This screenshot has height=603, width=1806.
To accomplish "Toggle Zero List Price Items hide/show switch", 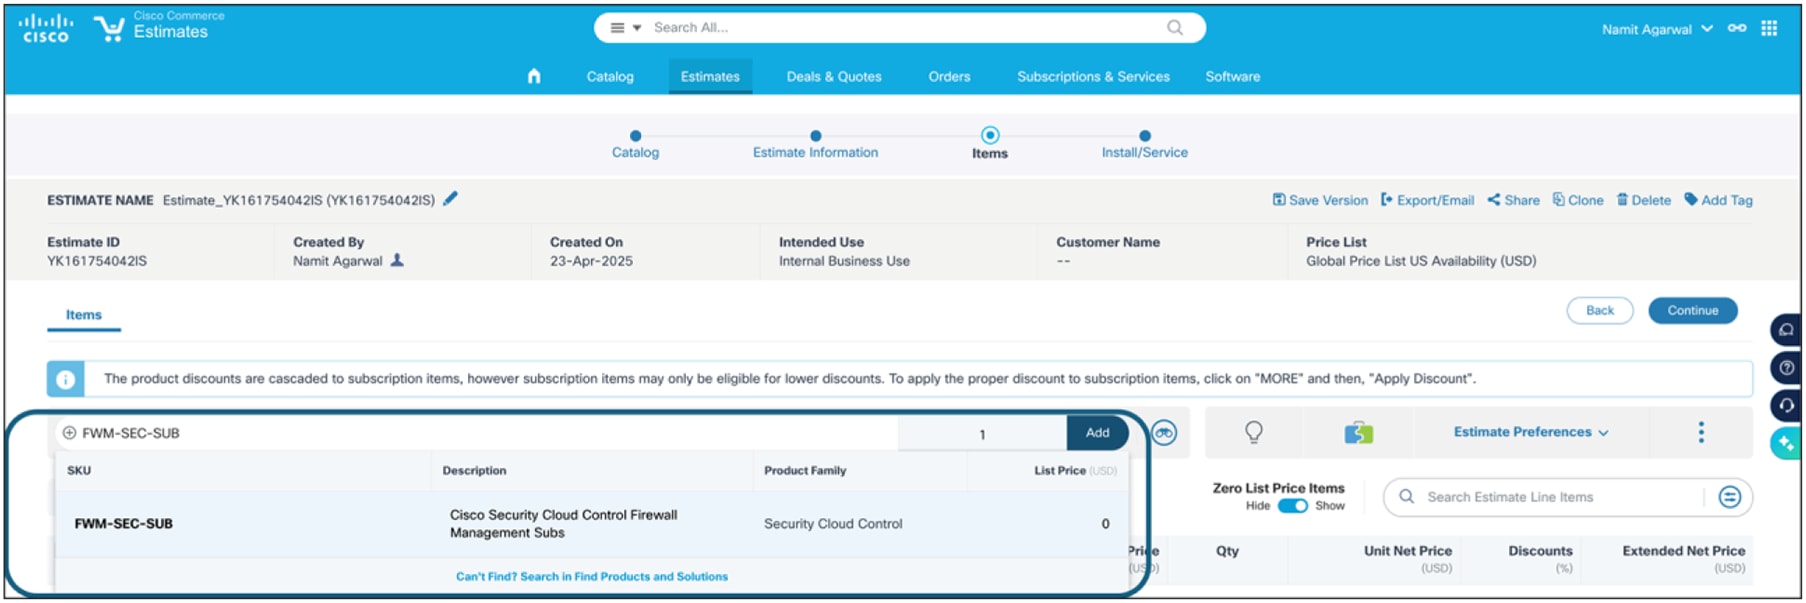I will click(1292, 506).
